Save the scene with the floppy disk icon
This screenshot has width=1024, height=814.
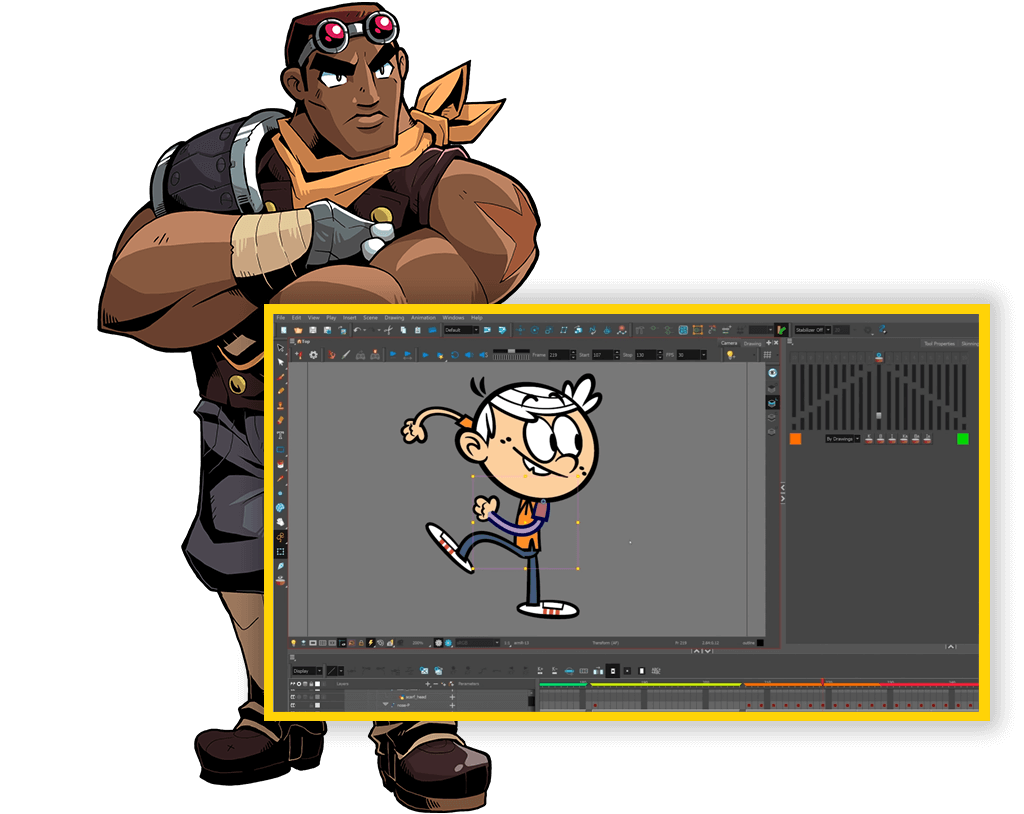coord(313,331)
